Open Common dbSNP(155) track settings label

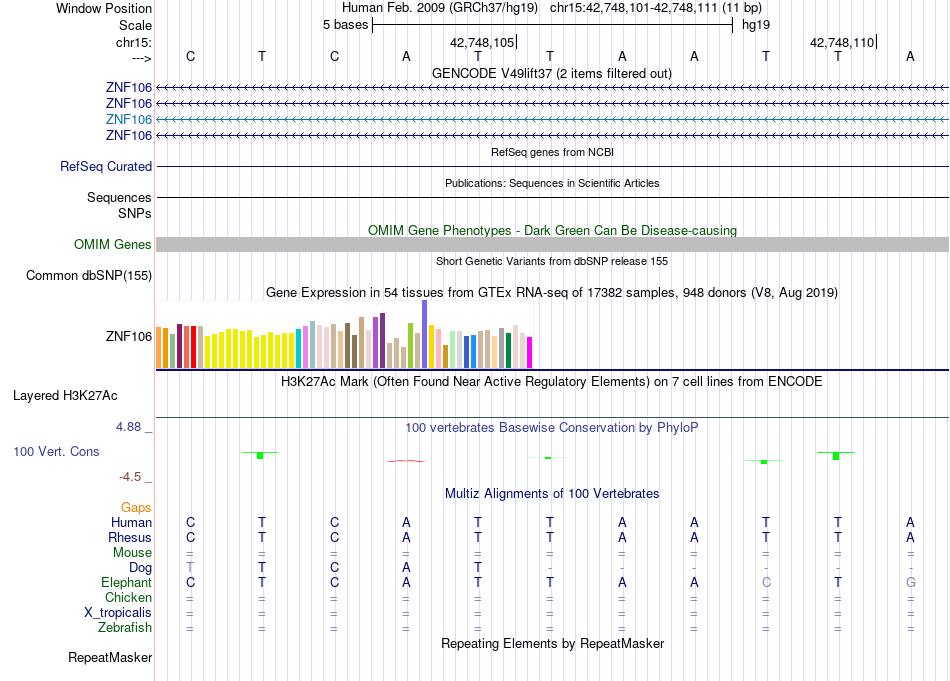tap(89, 275)
